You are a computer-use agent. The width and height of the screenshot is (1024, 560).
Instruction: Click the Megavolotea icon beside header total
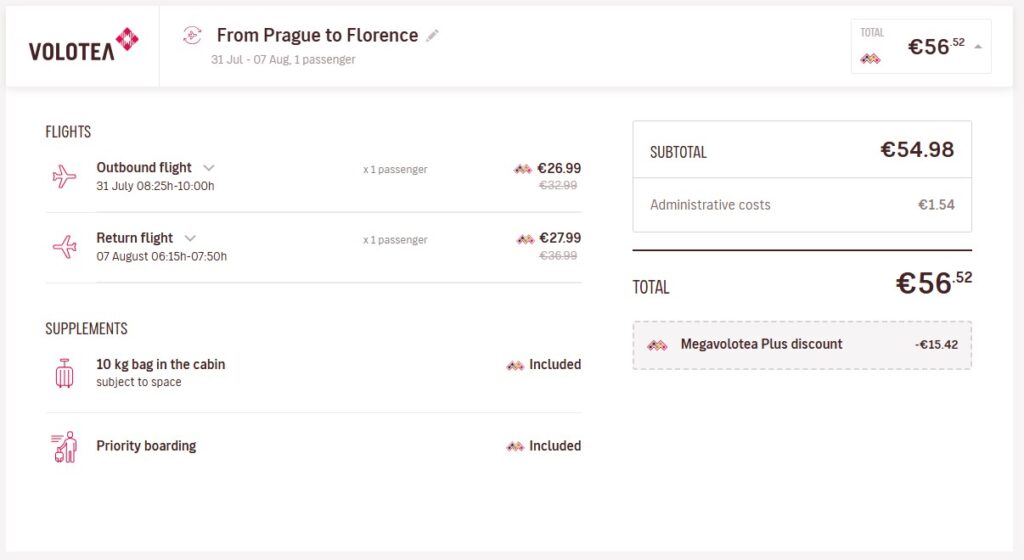[870, 59]
